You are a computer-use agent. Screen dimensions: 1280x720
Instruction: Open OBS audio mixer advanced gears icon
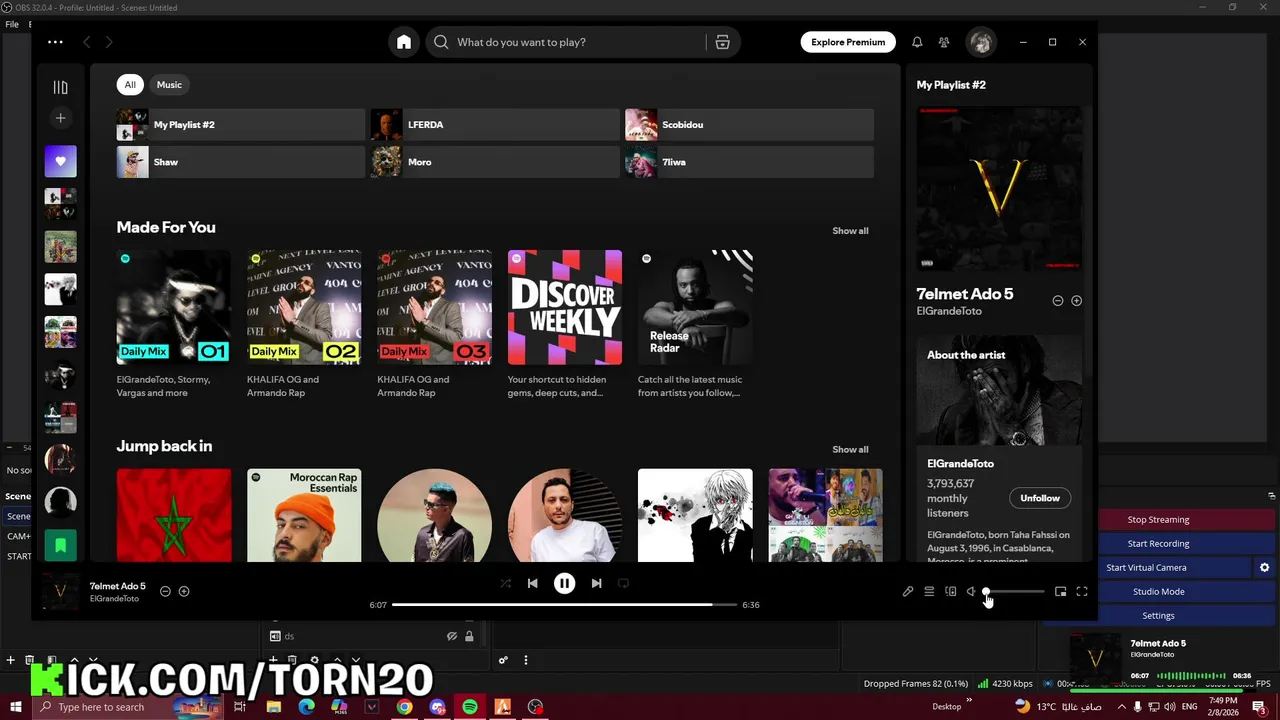tap(503, 660)
